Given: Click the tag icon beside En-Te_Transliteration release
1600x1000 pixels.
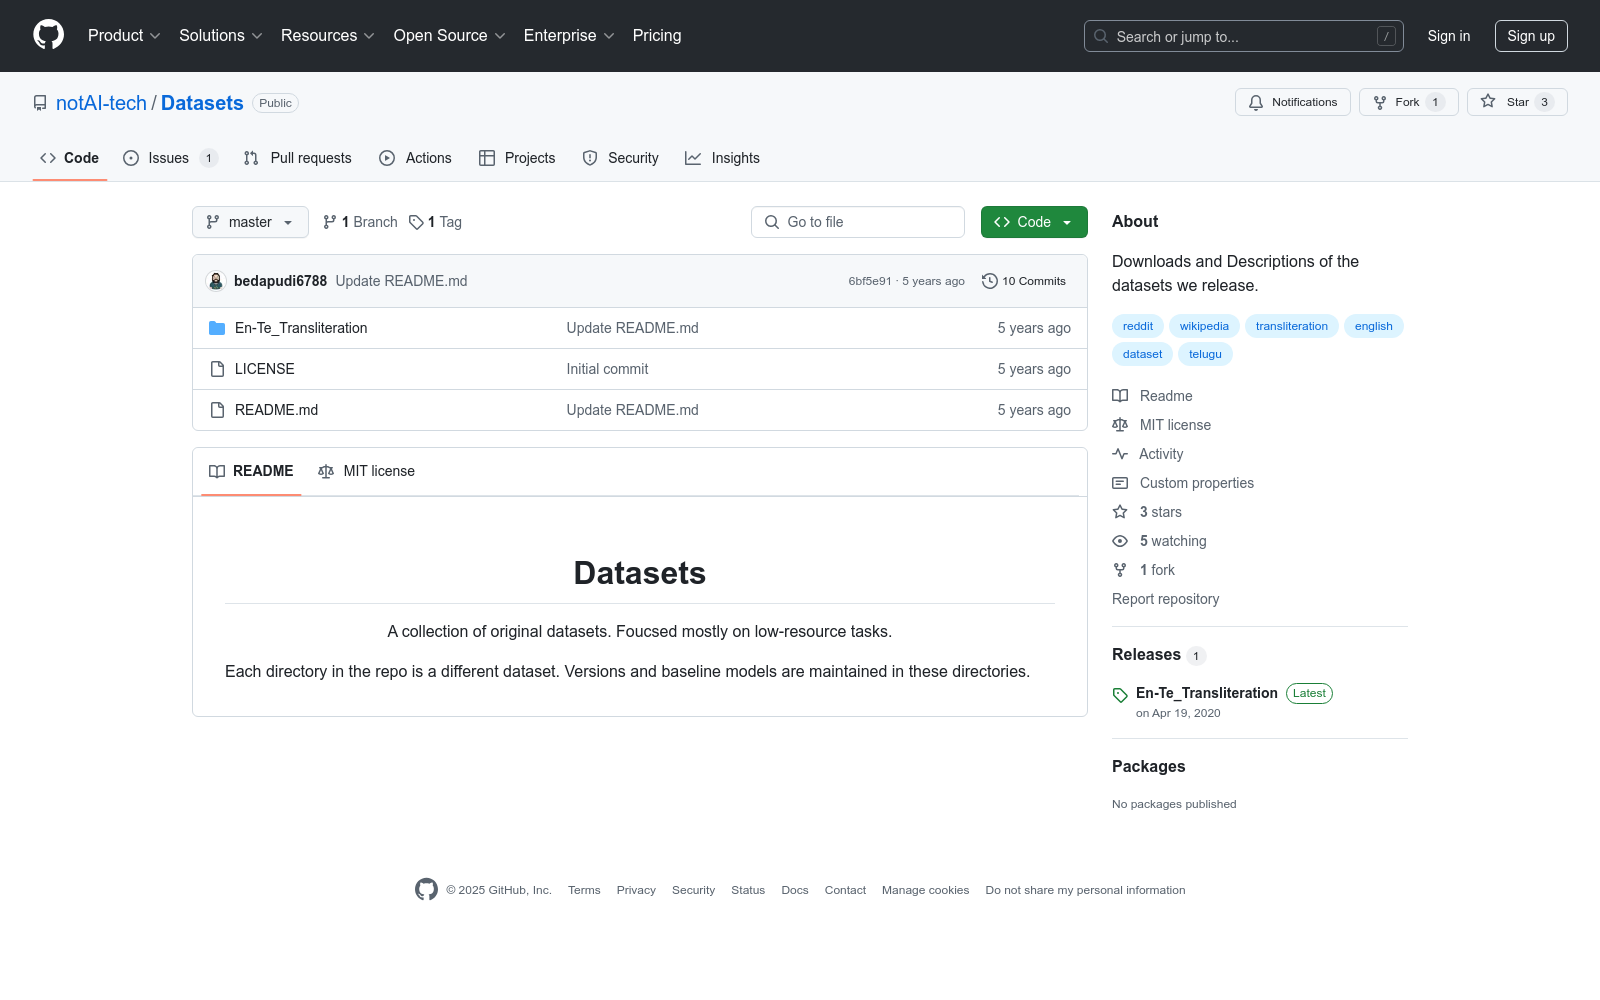Looking at the screenshot, I should [x=1120, y=694].
